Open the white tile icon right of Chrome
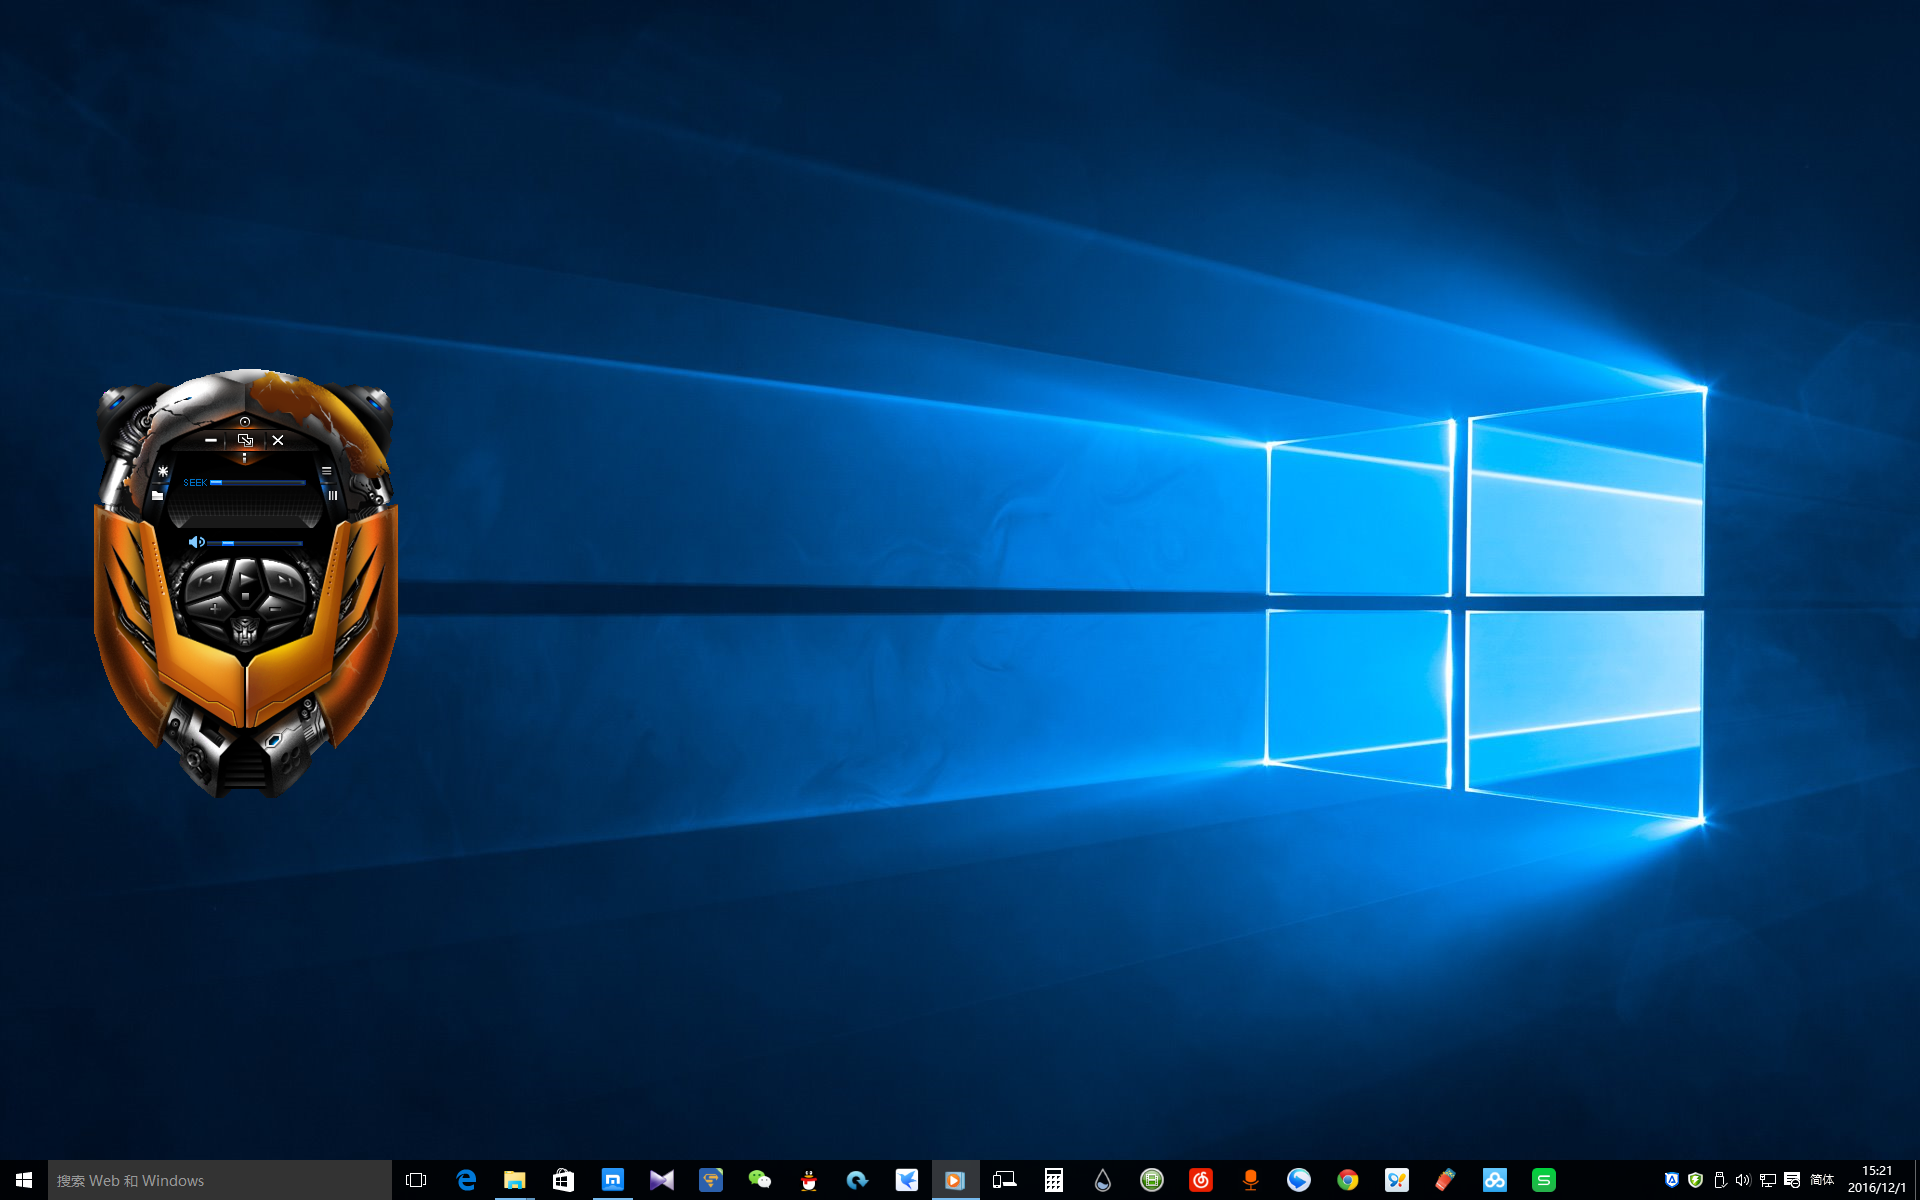Image resolution: width=1920 pixels, height=1200 pixels. tap(1397, 1180)
